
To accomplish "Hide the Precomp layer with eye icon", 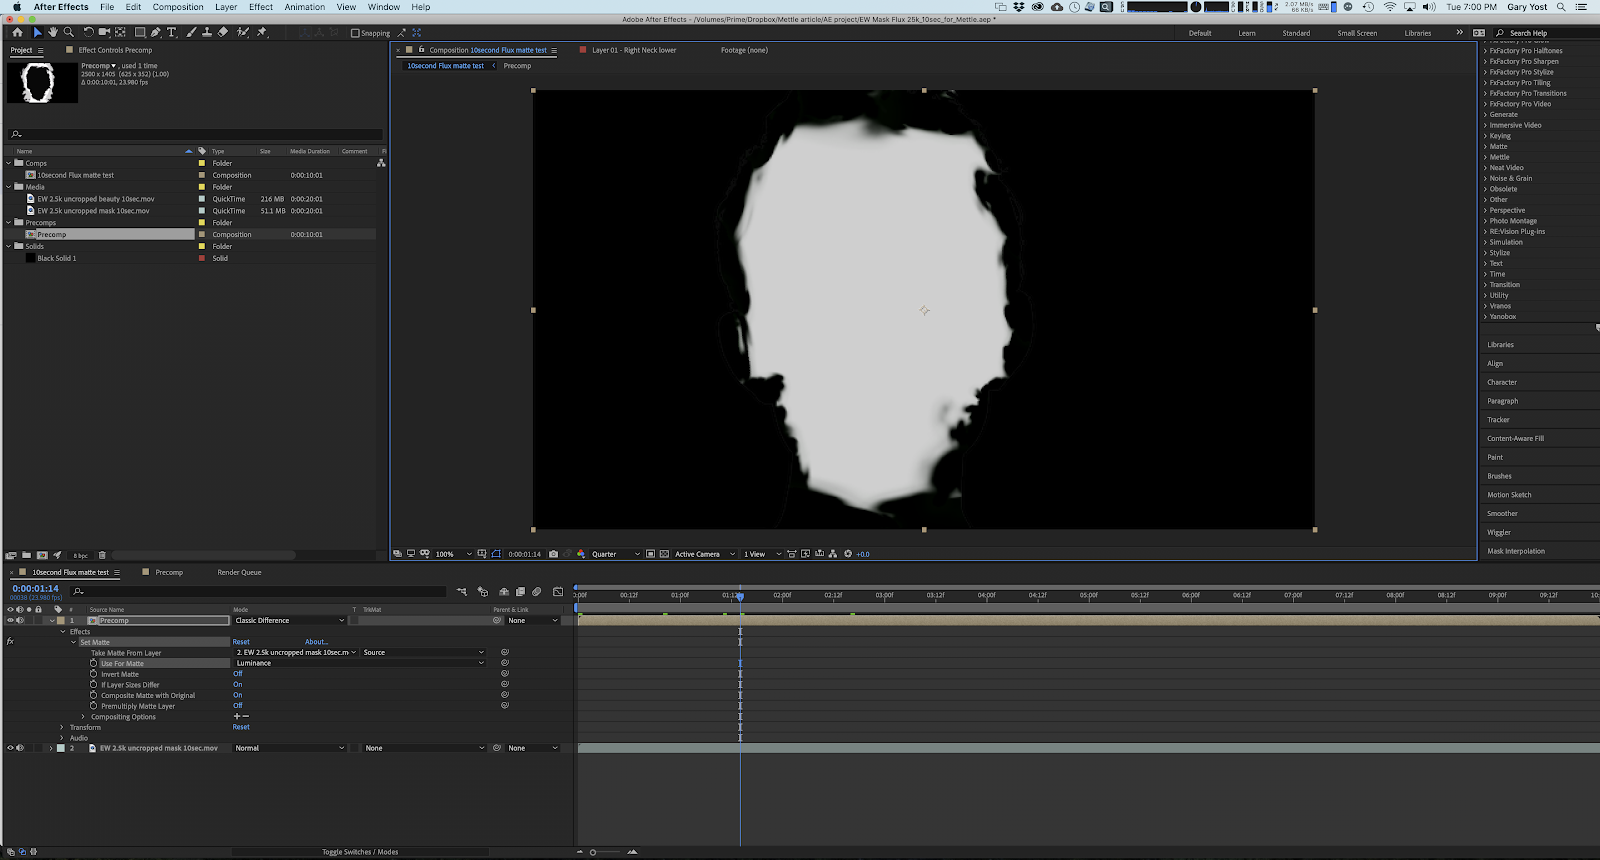I will [11, 620].
